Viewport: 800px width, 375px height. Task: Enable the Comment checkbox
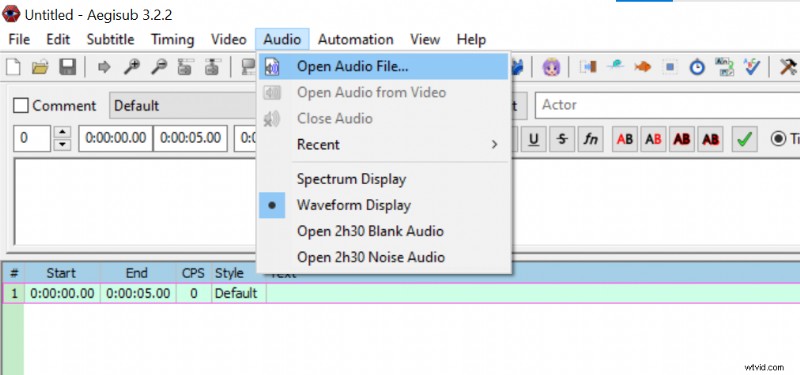21,106
